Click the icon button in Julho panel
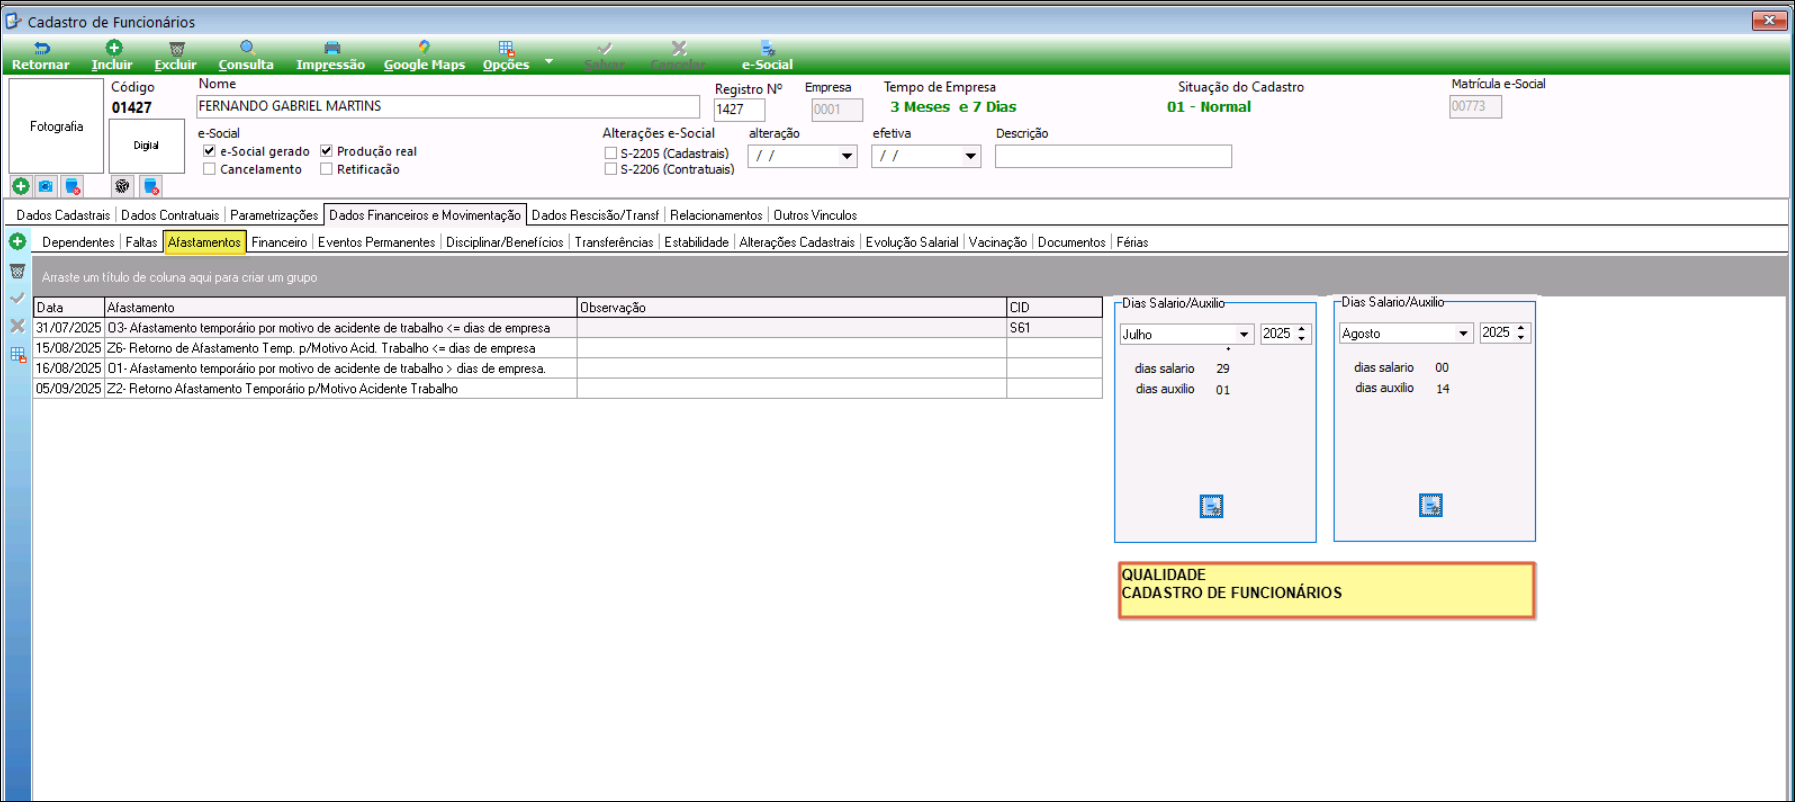 (1211, 507)
